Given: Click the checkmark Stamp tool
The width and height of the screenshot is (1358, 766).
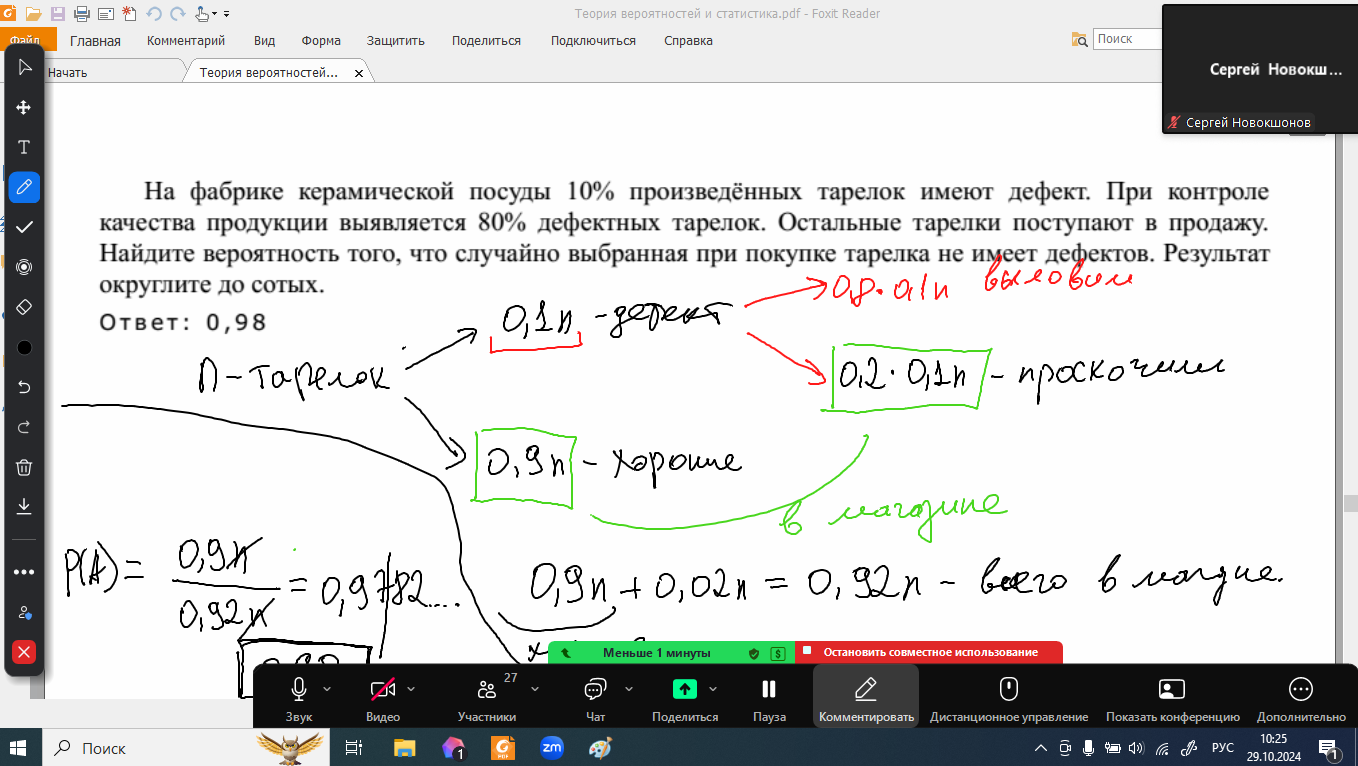Looking at the screenshot, I should (24, 227).
